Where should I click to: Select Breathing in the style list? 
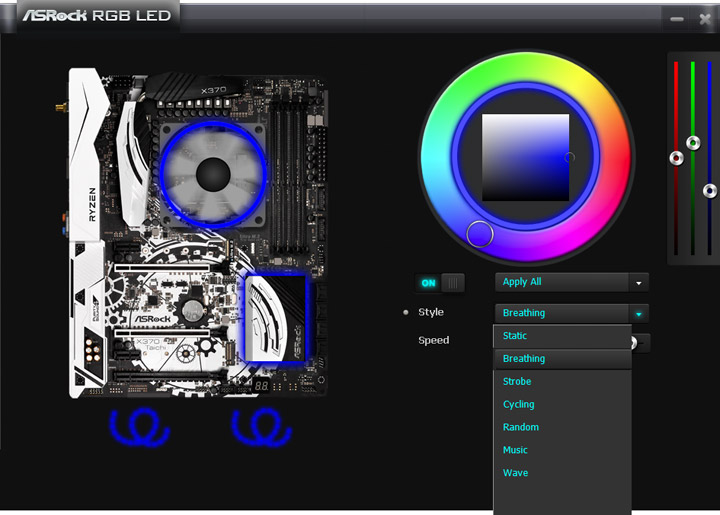pyautogui.click(x=562, y=359)
